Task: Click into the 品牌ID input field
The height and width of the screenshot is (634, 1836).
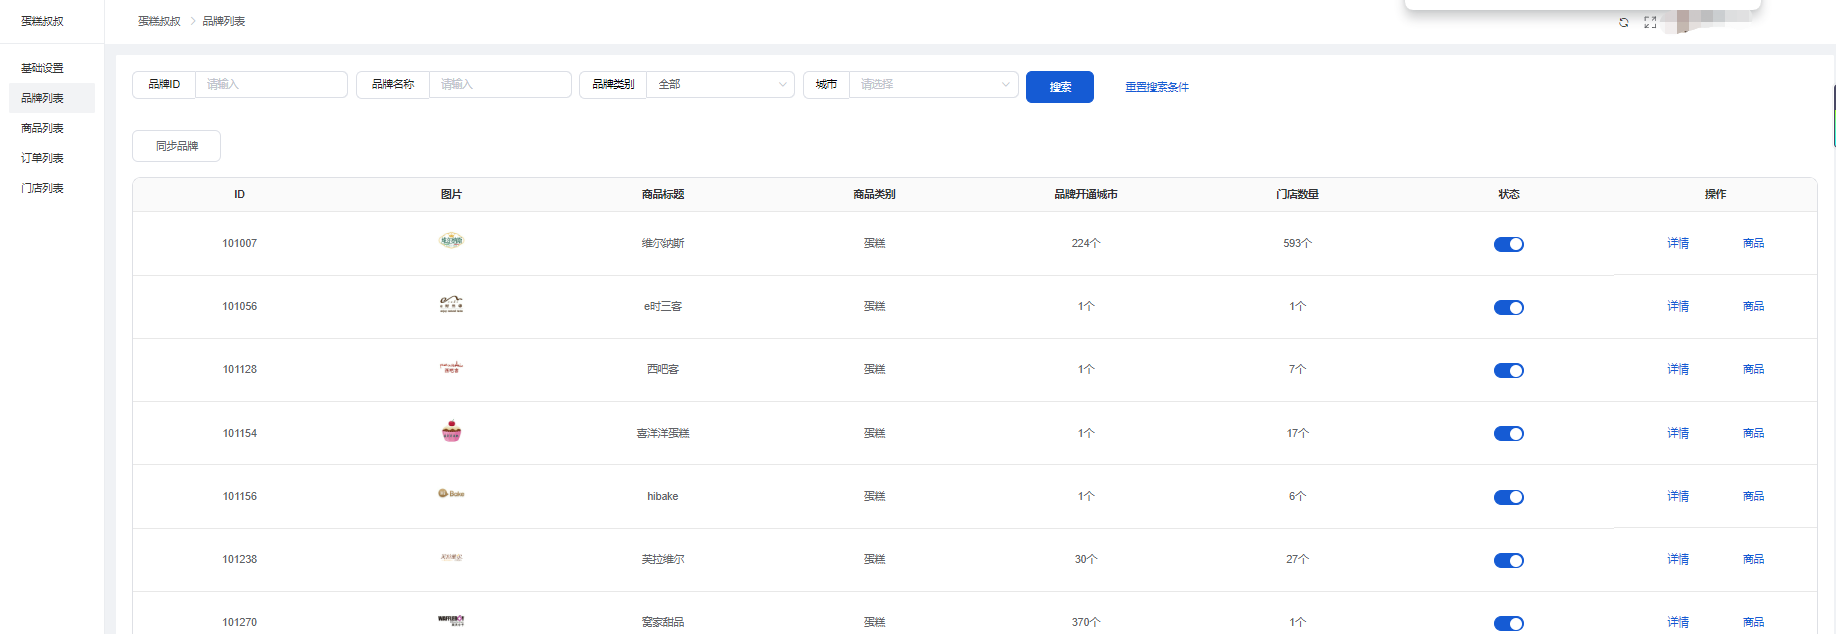Action: pos(270,85)
